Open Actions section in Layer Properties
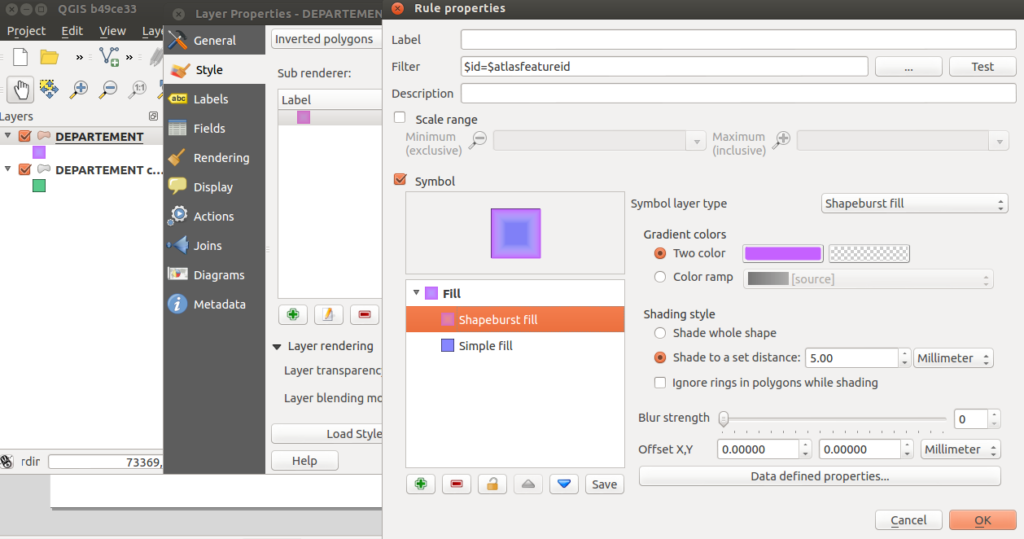Viewport: 1024px width, 539px height. tap(214, 216)
